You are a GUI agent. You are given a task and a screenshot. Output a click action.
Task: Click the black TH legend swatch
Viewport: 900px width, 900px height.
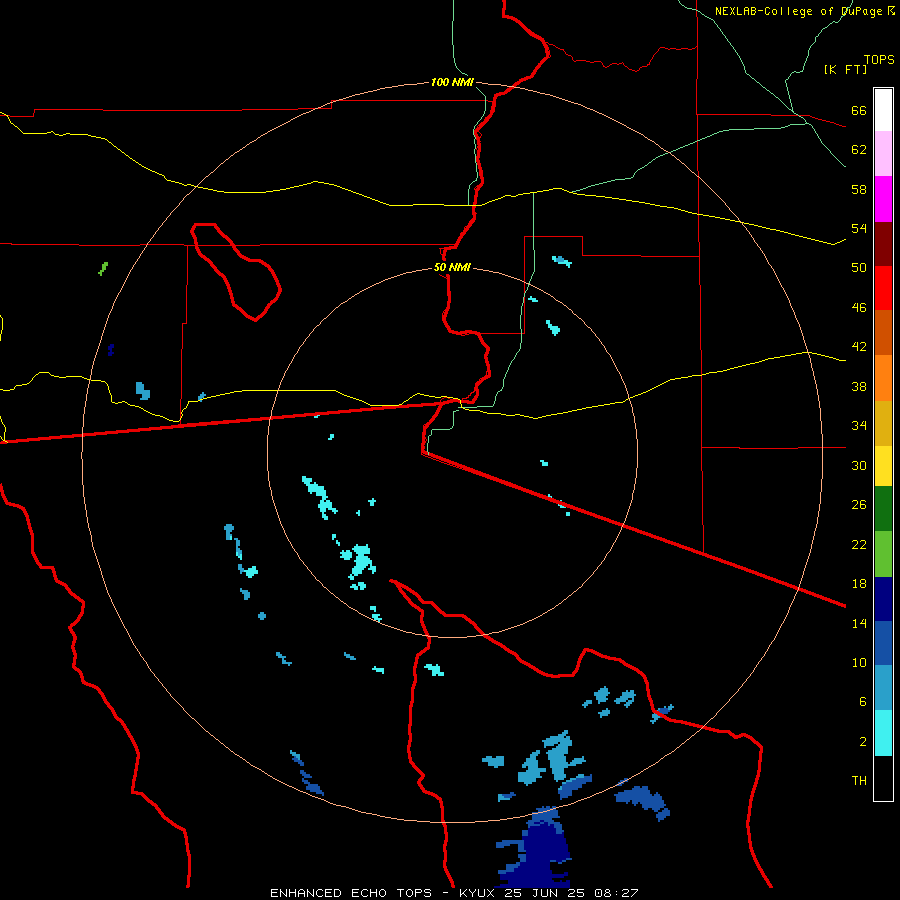pos(883,778)
